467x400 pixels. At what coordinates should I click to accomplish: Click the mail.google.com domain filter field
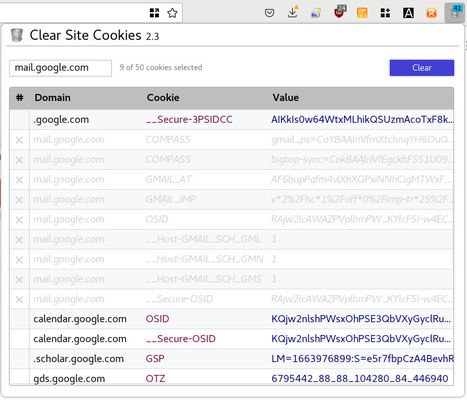pos(60,68)
